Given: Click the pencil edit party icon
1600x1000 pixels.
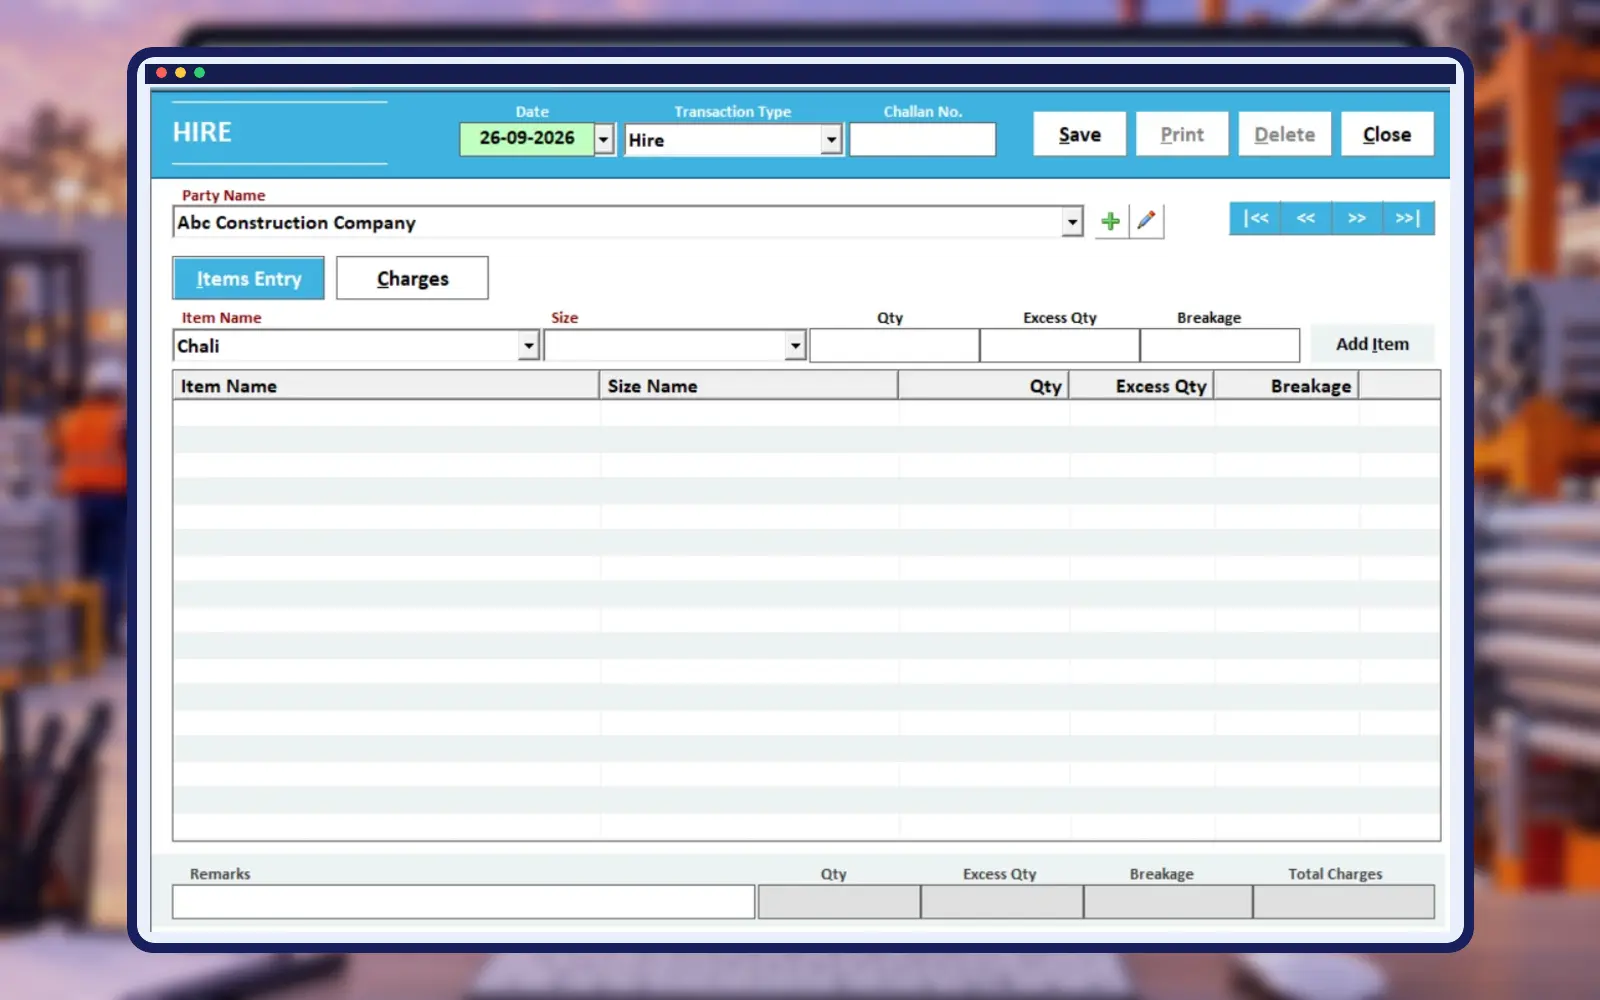Looking at the screenshot, I should click(1147, 221).
